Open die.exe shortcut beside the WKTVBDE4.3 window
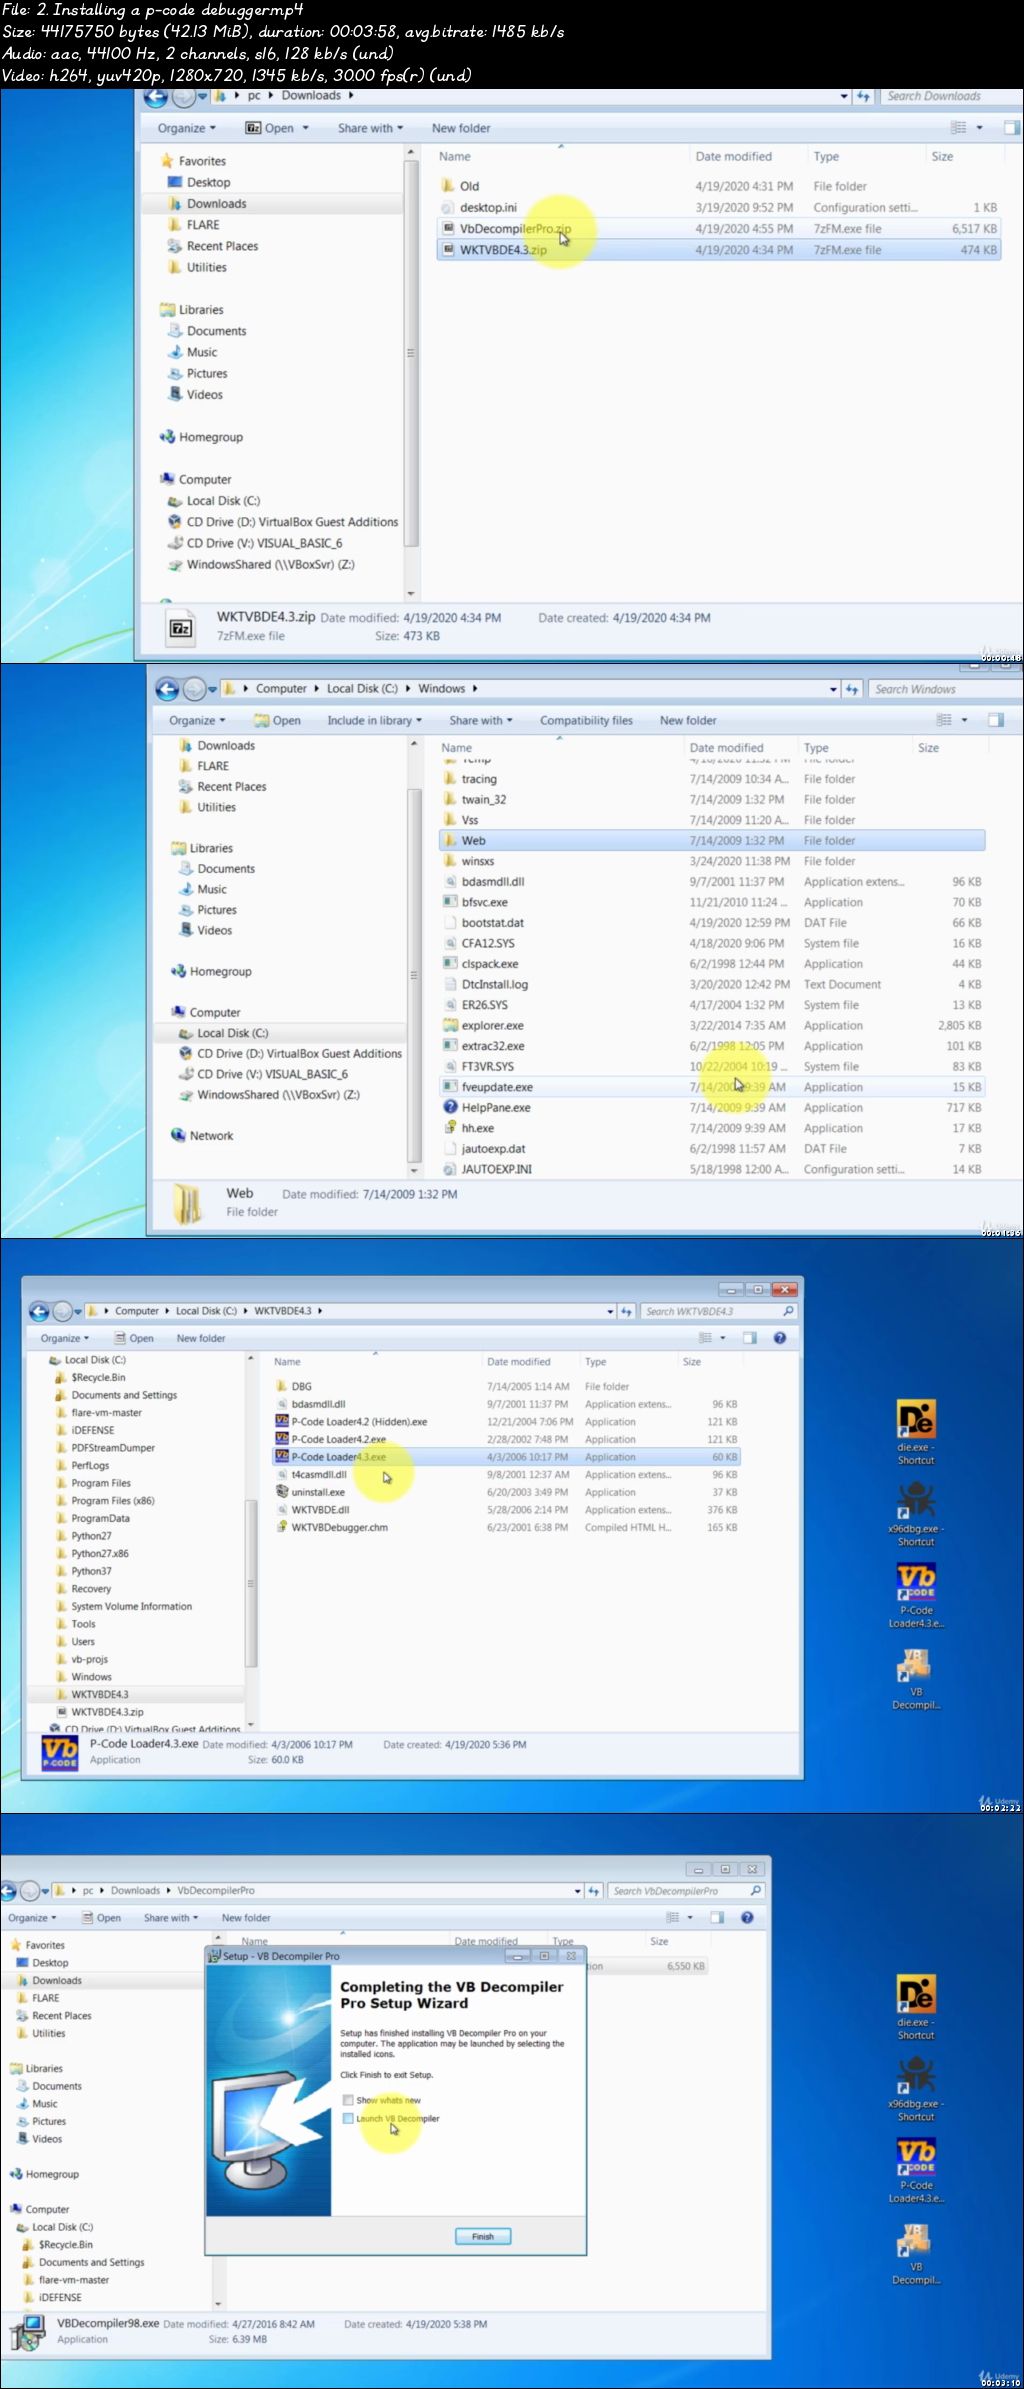Image resolution: width=1024 pixels, height=2389 pixels. point(915,1432)
